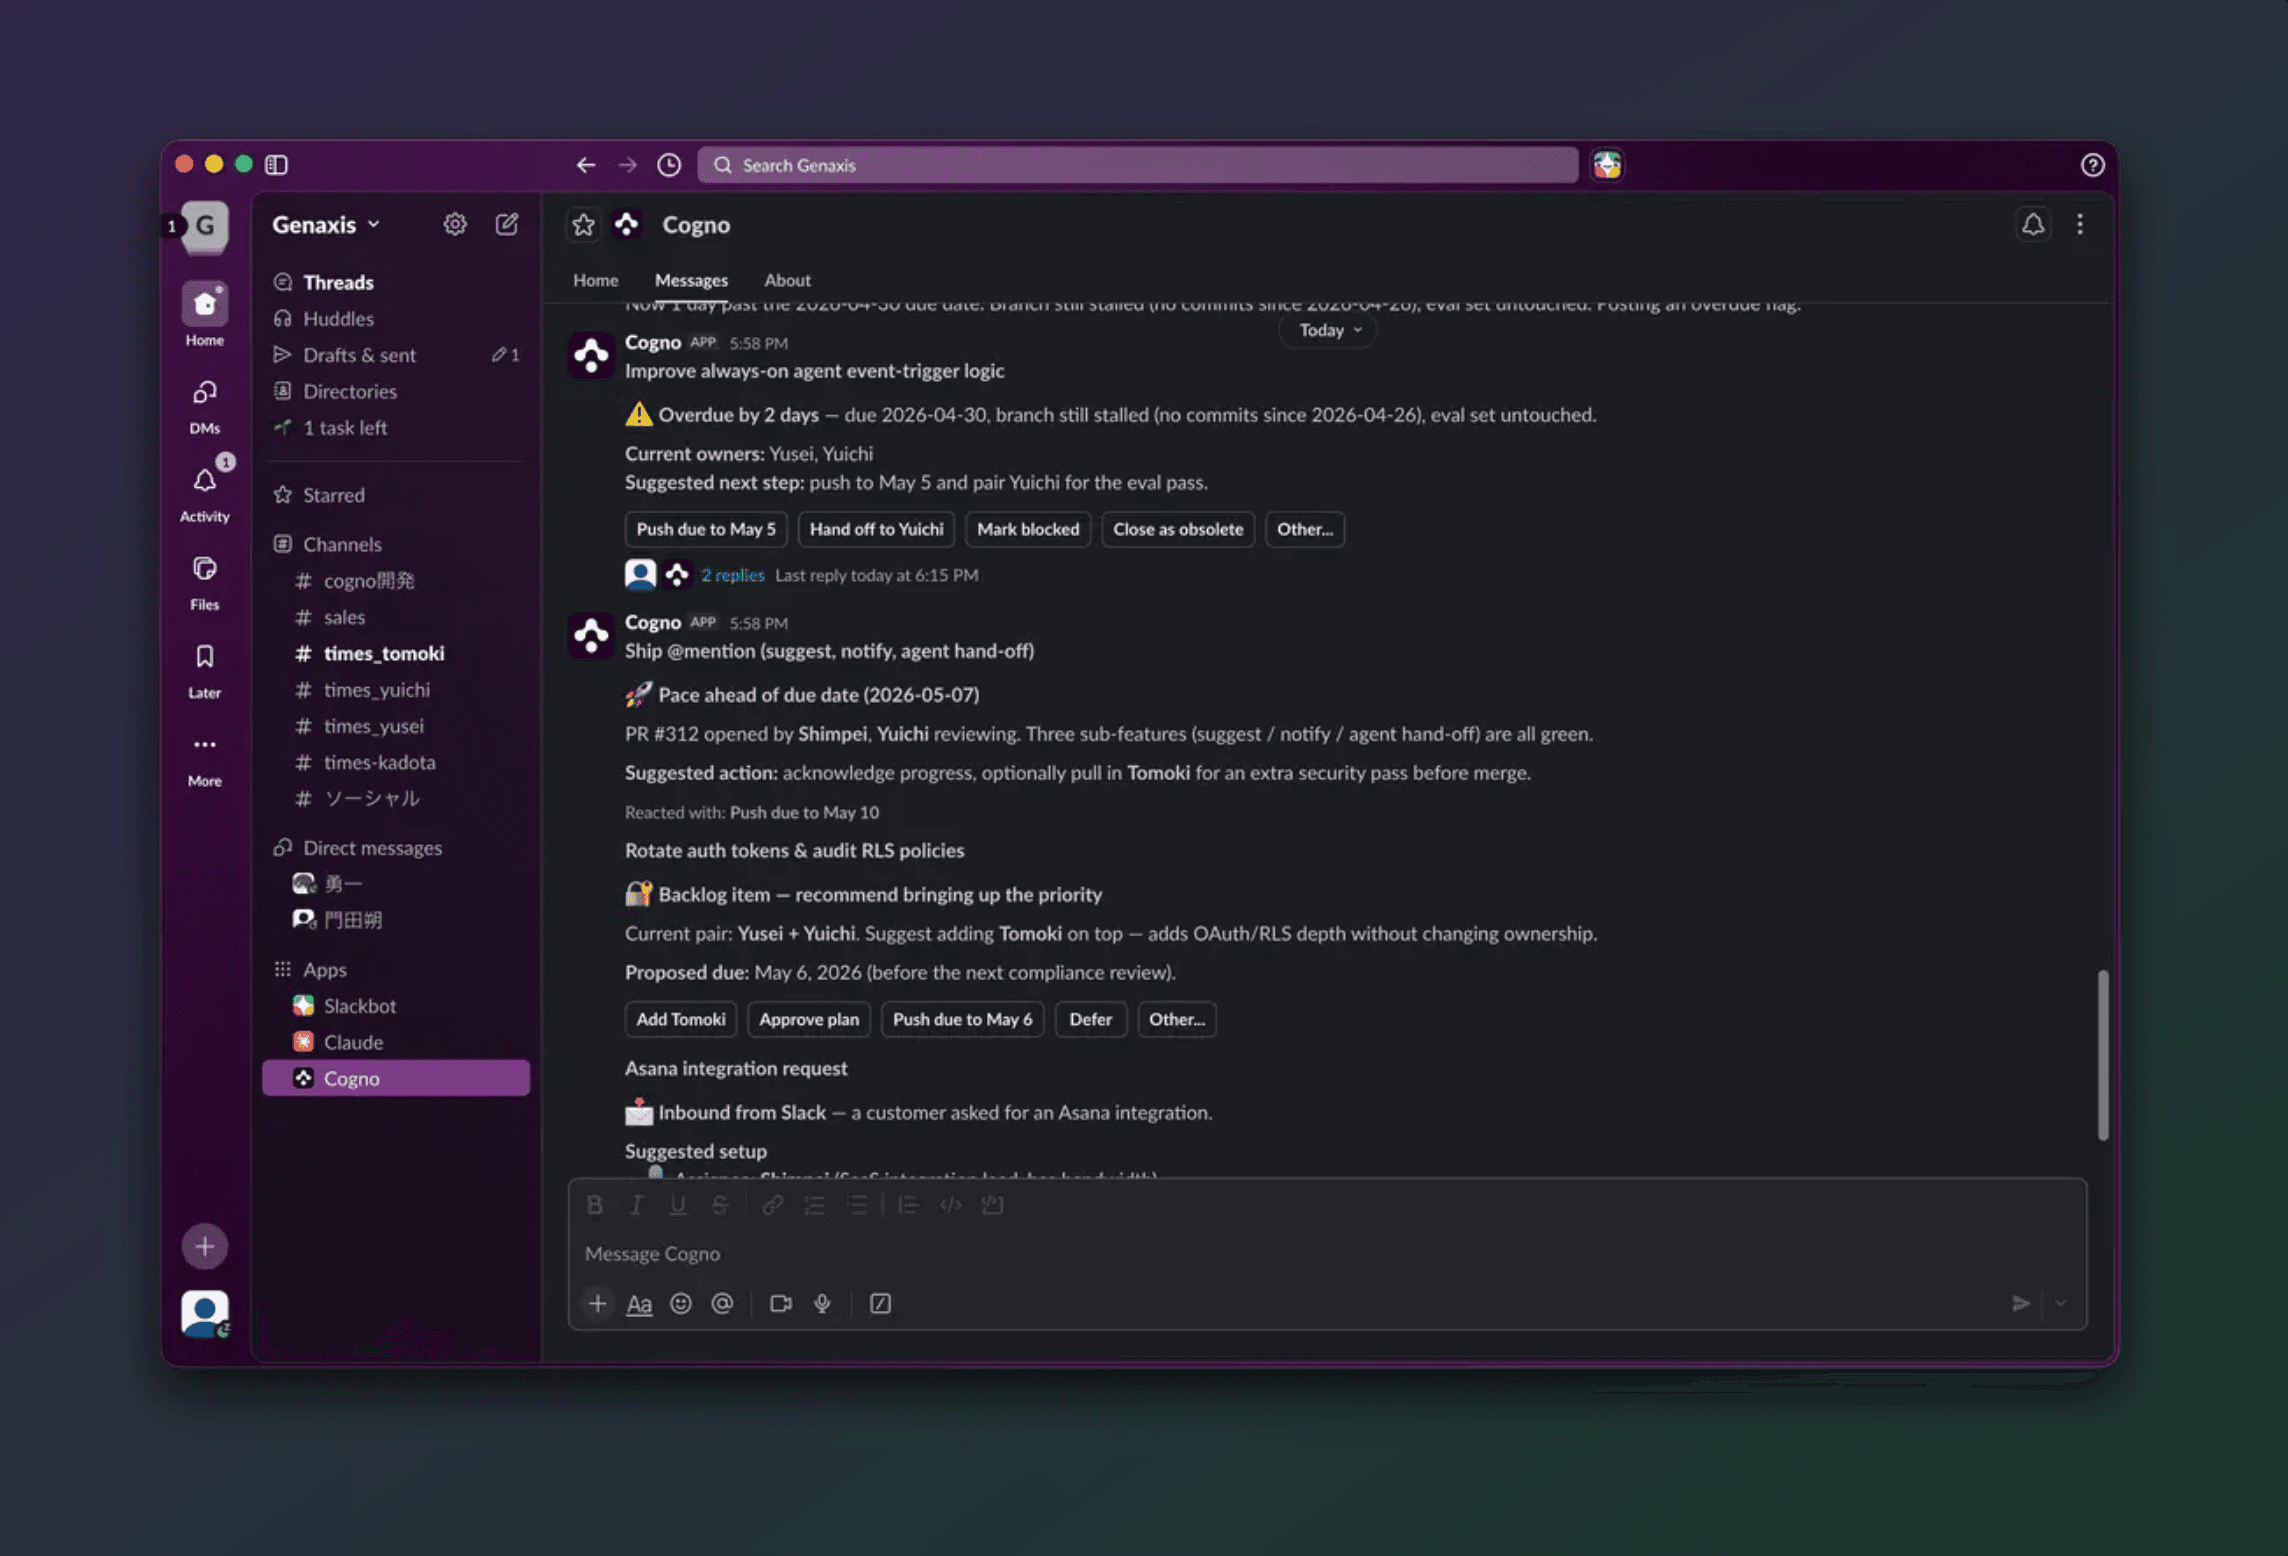Image resolution: width=2288 pixels, height=1556 pixels.
Task: Open DMs in the left rail
Action: tap(204, 405)
